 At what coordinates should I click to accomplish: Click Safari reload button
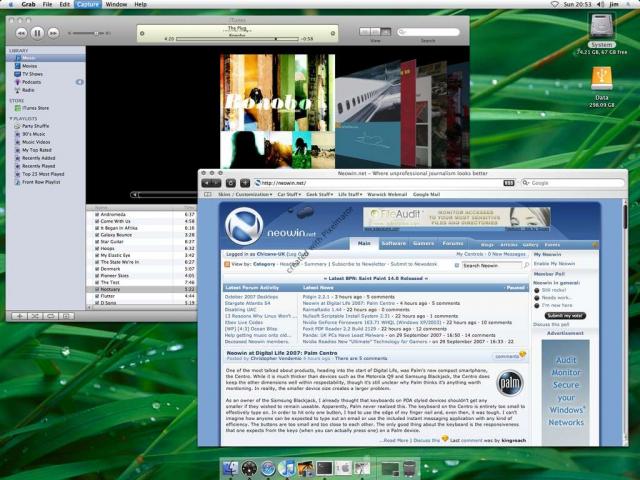(x=231, y=183)
